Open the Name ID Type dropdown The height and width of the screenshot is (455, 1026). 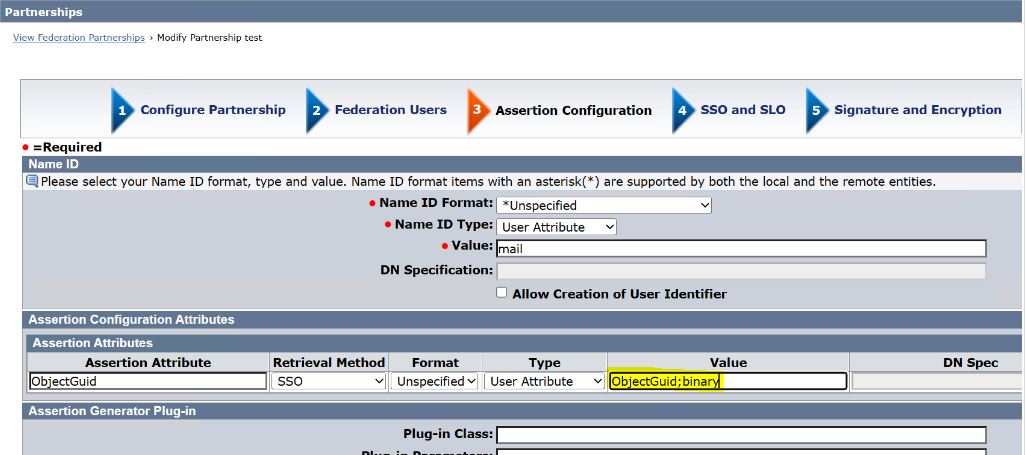[556, 227]
